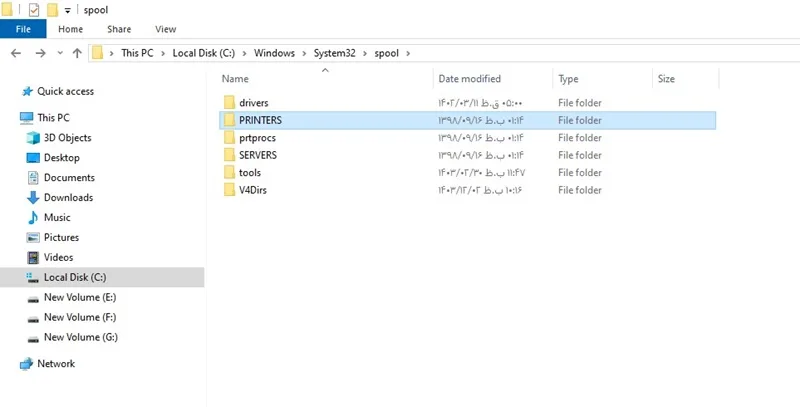Click Properties checkmark icon in title bar

pos(34,10)
